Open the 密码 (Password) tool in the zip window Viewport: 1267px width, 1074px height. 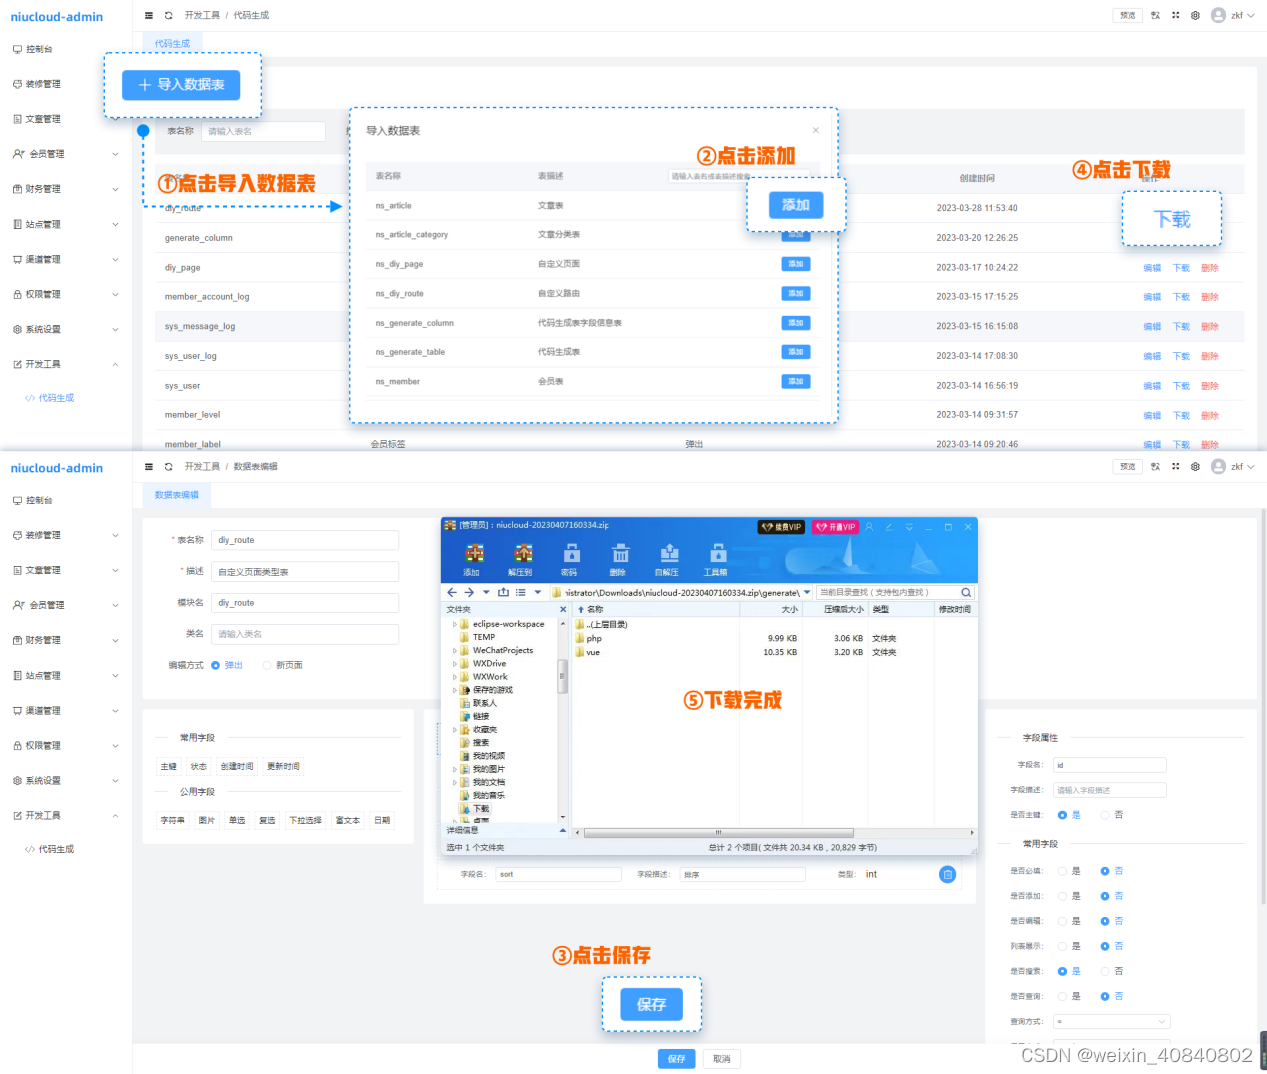click(571, 558)
